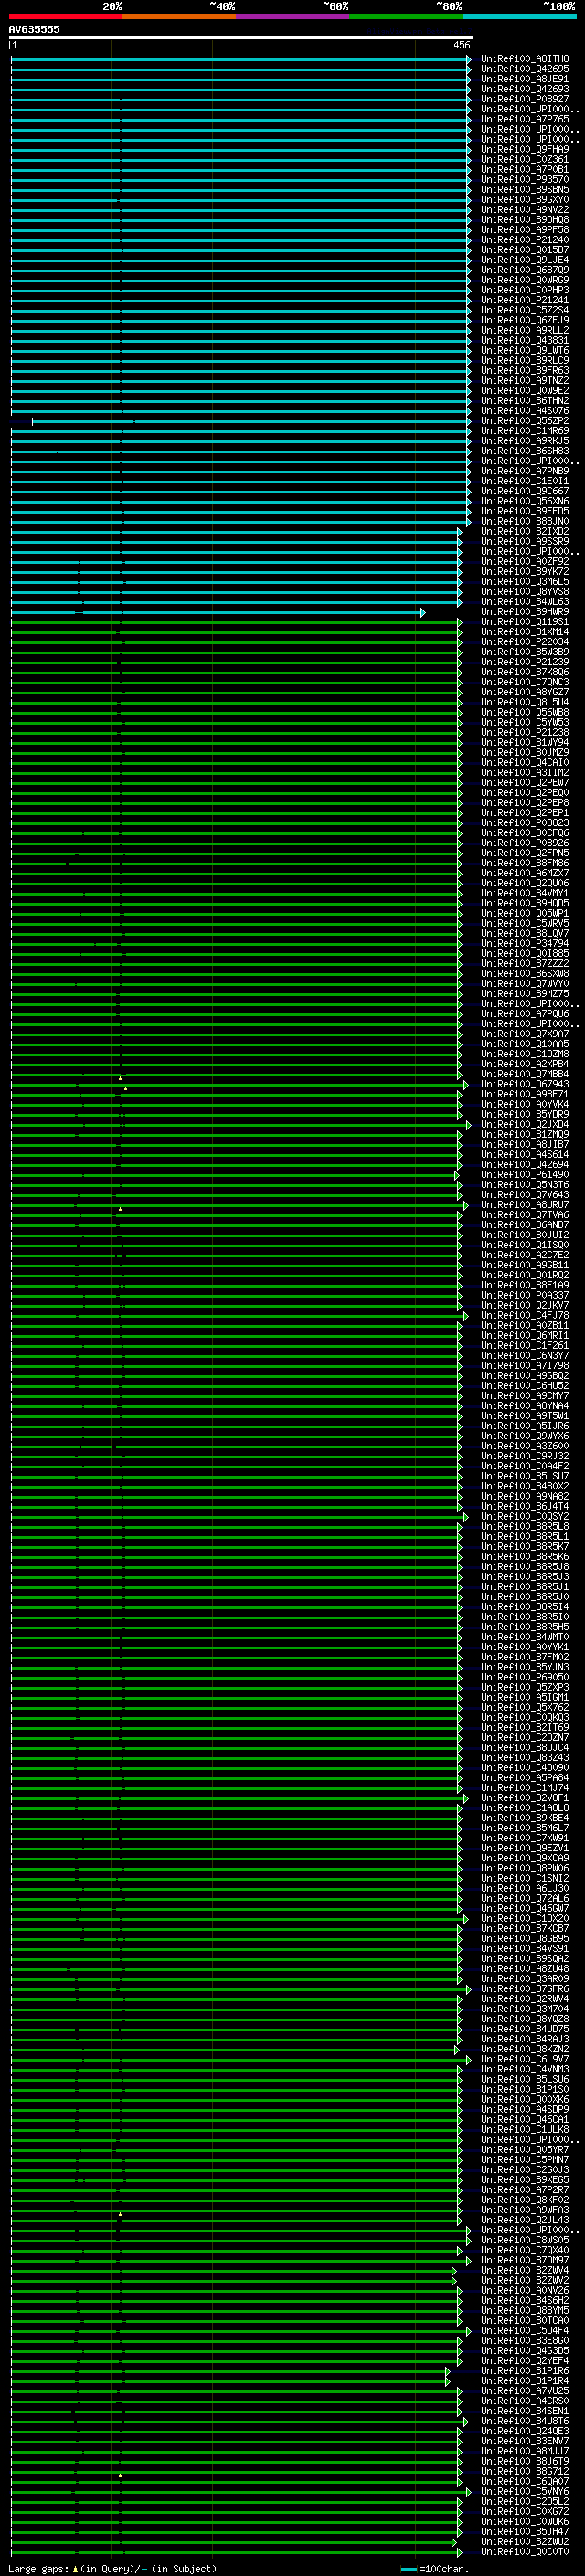The width and height of the screenshot is (585, 2576).
Task: Click hit label UniRef100_A4S076
Action: click(x=524, y=411)
